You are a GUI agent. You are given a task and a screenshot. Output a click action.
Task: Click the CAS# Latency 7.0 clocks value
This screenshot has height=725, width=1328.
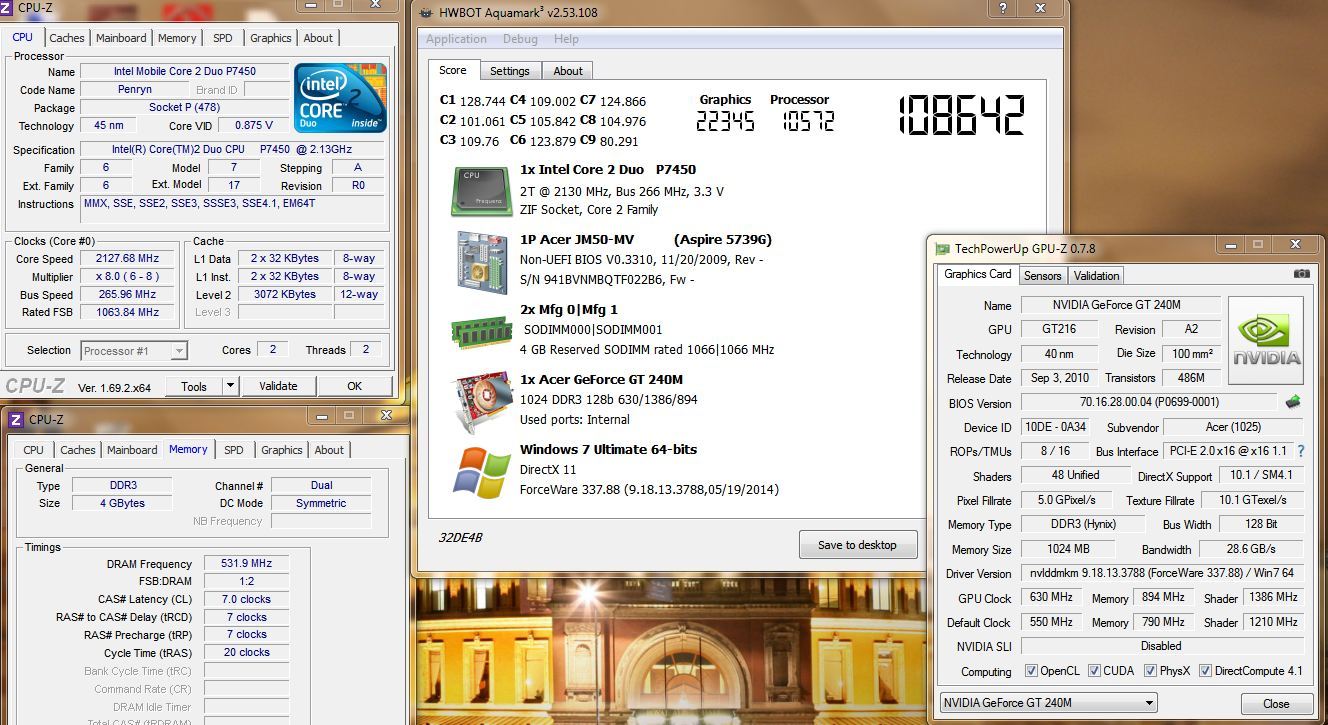[246, 599]
